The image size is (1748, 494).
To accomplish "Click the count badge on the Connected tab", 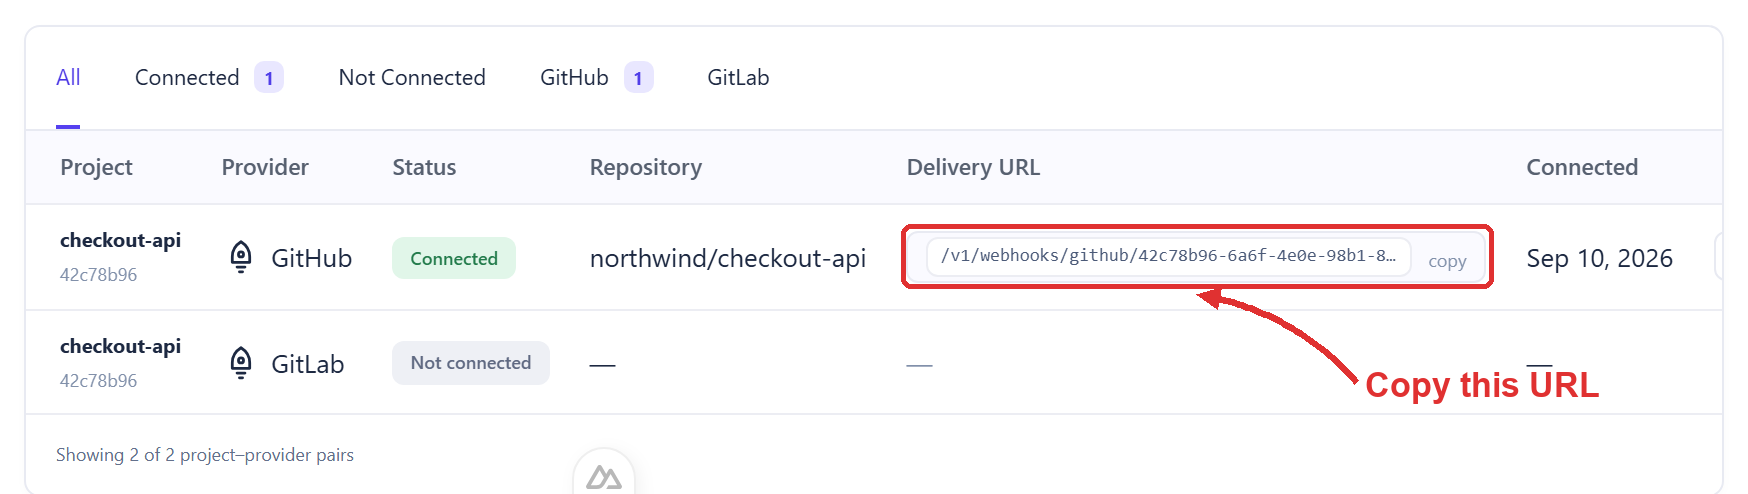I will 269,78.
